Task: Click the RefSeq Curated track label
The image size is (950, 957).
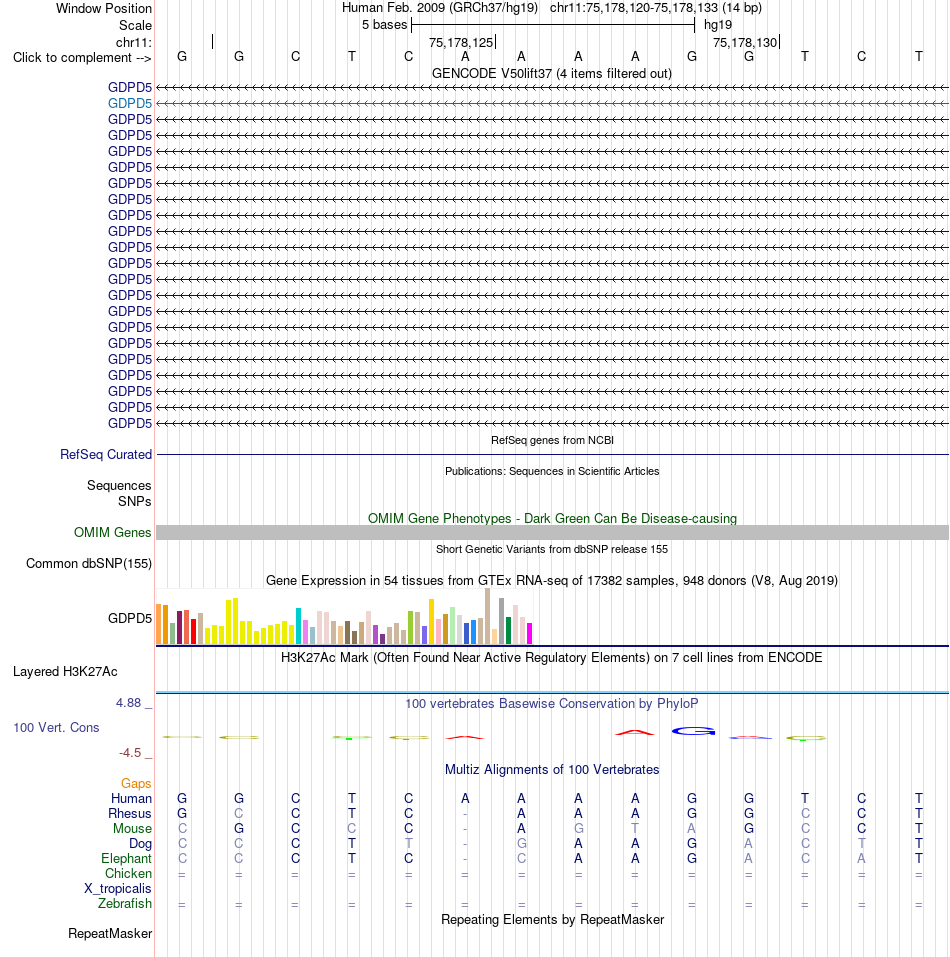Action: click(x=106, y=455)
